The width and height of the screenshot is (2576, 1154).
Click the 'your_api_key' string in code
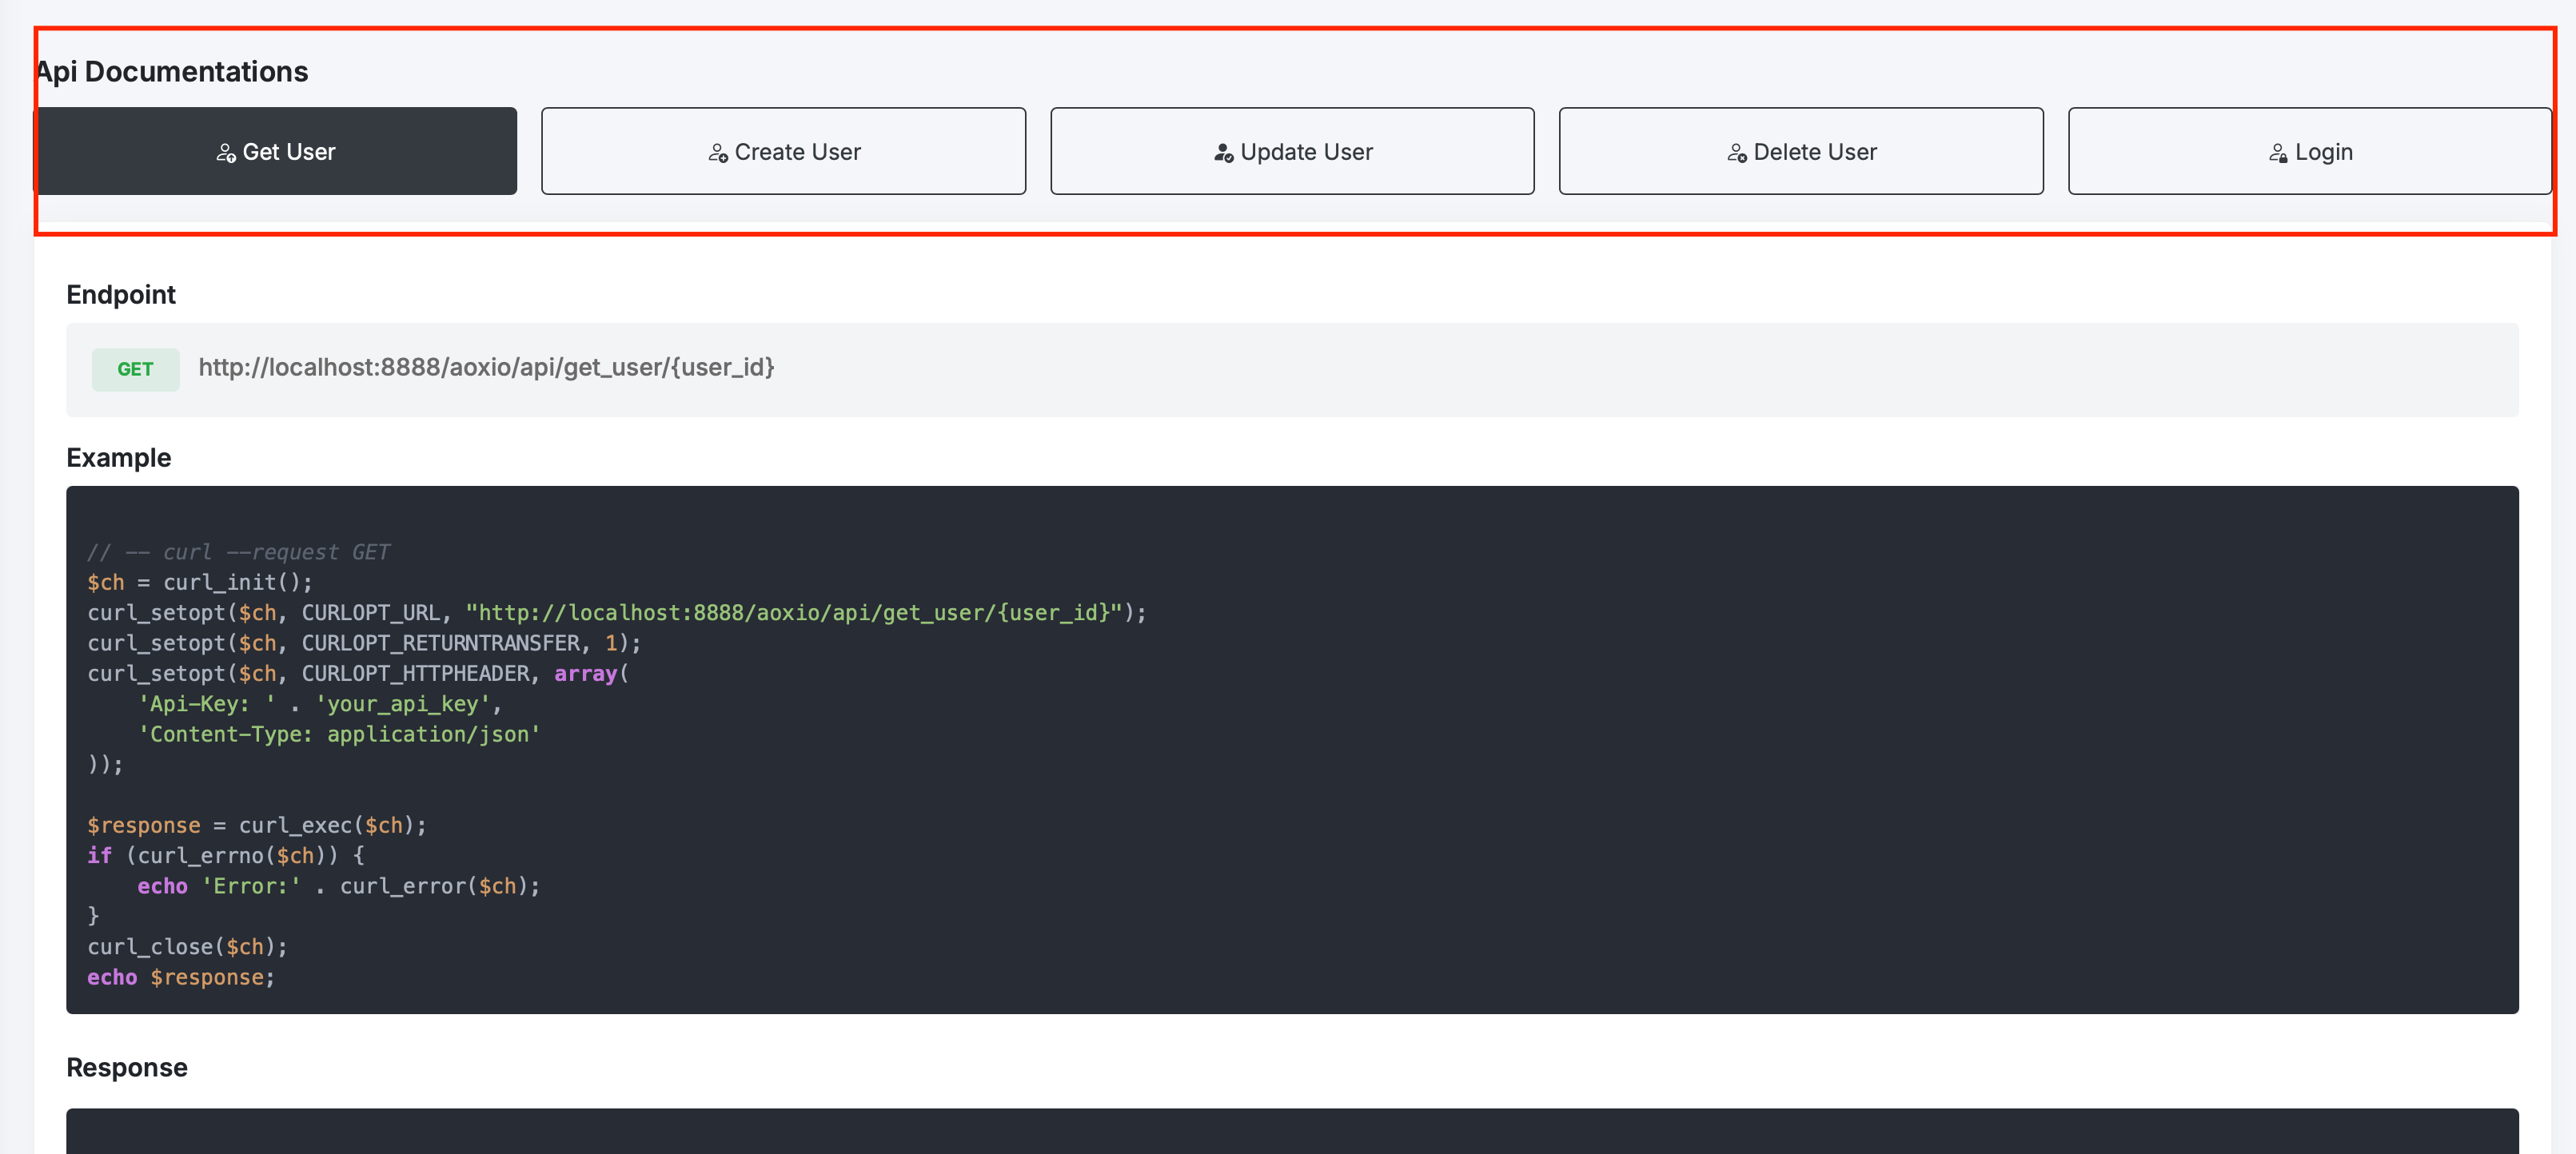point(402,704)
